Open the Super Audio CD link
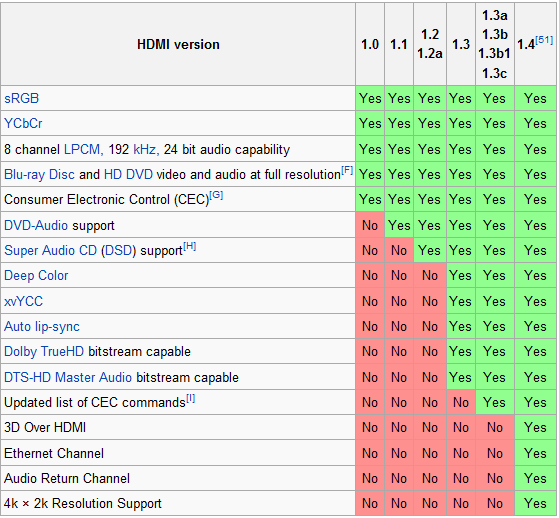 coord(50,250)
